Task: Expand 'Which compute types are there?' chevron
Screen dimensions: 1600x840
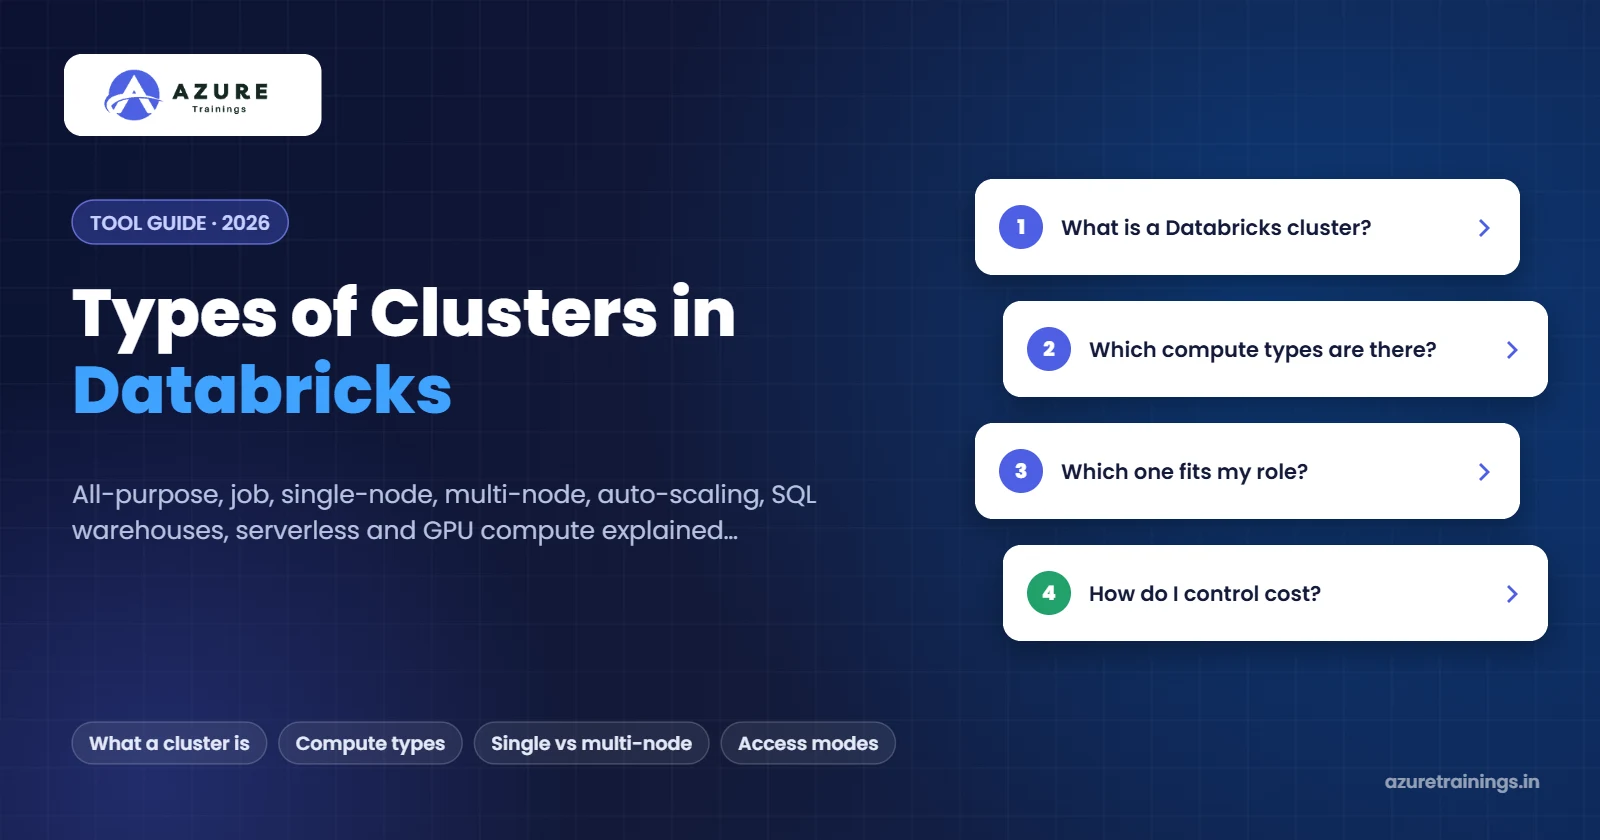Action: pos(1512,350)
